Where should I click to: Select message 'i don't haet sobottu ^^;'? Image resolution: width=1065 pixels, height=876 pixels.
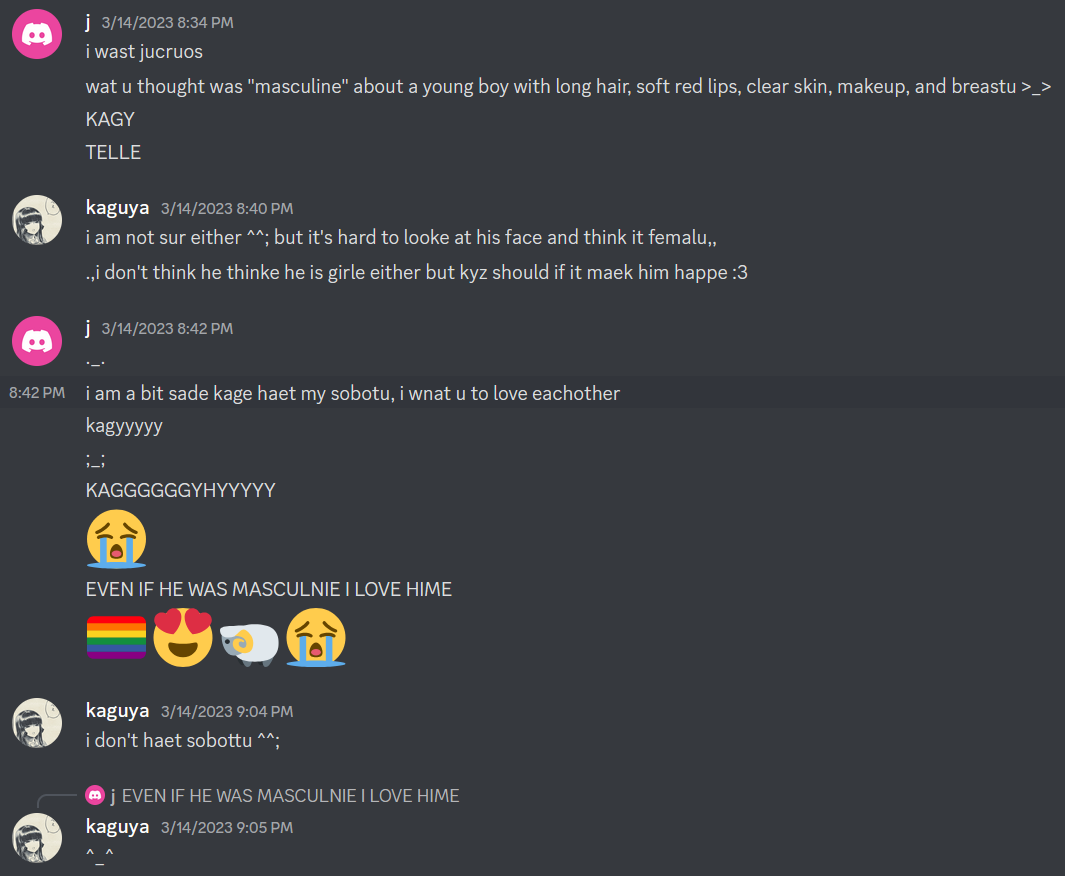tap(183, 740)
